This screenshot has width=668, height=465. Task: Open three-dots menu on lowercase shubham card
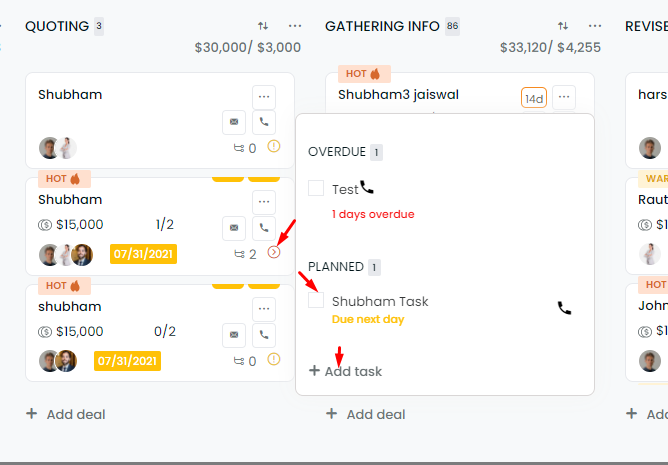pyautogui.click(x=264, y=309)
